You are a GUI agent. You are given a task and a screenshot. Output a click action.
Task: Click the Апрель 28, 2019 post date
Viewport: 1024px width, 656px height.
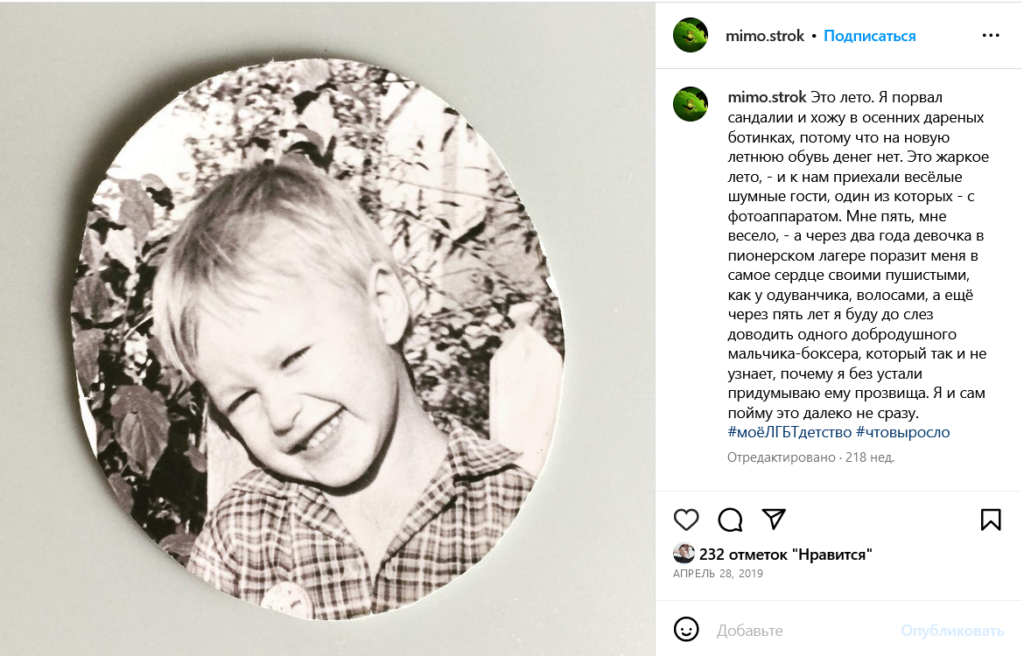point(718,574)
